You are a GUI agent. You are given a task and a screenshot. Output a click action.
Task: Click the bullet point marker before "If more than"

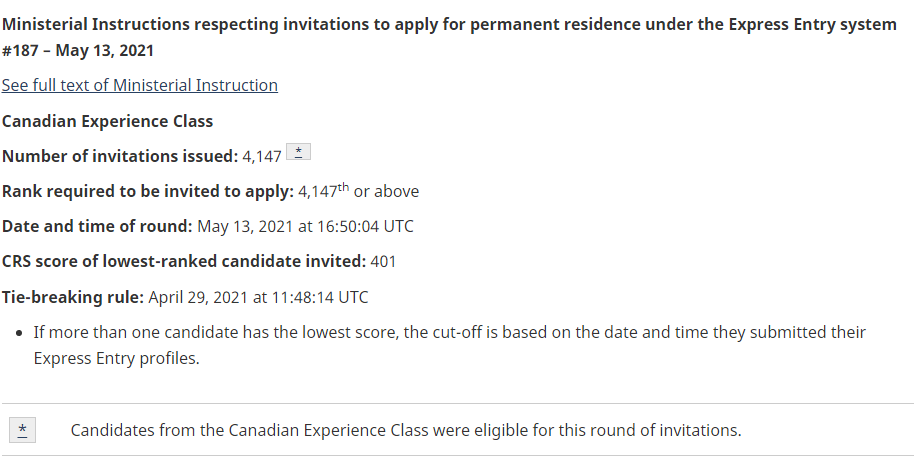(x=20, y=332)
